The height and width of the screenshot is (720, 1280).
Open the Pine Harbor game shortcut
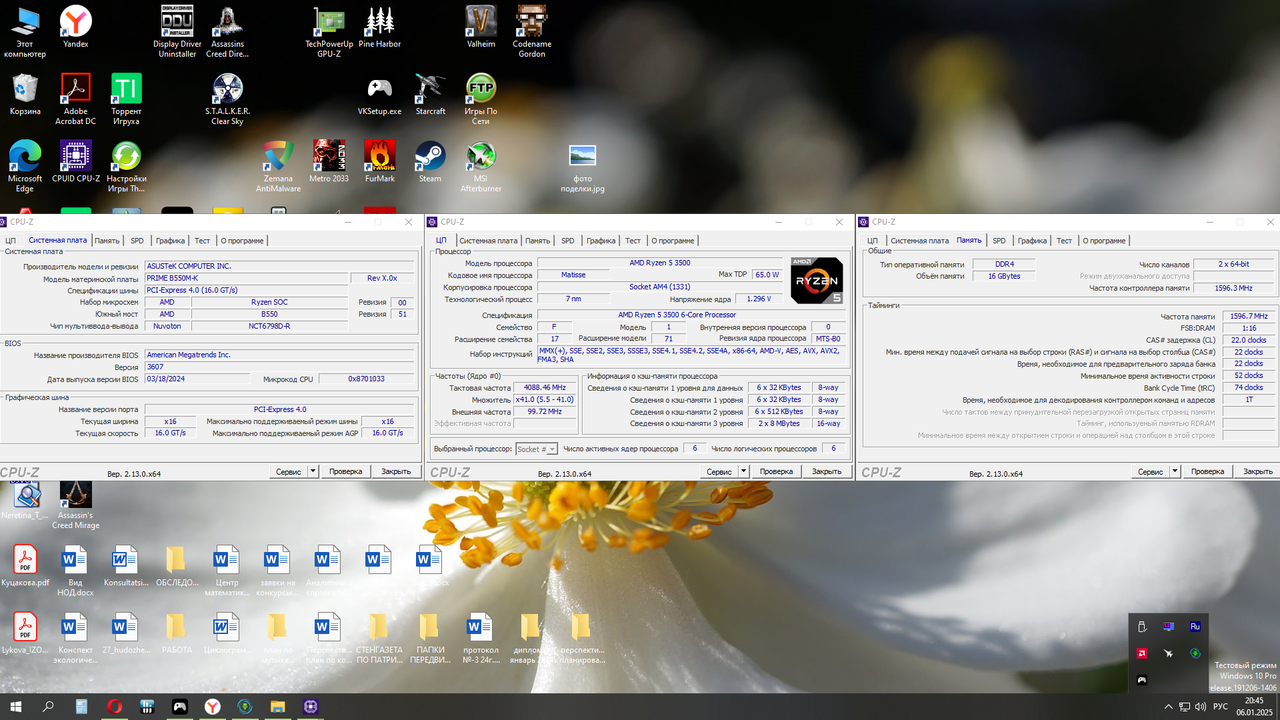[380, 28]
